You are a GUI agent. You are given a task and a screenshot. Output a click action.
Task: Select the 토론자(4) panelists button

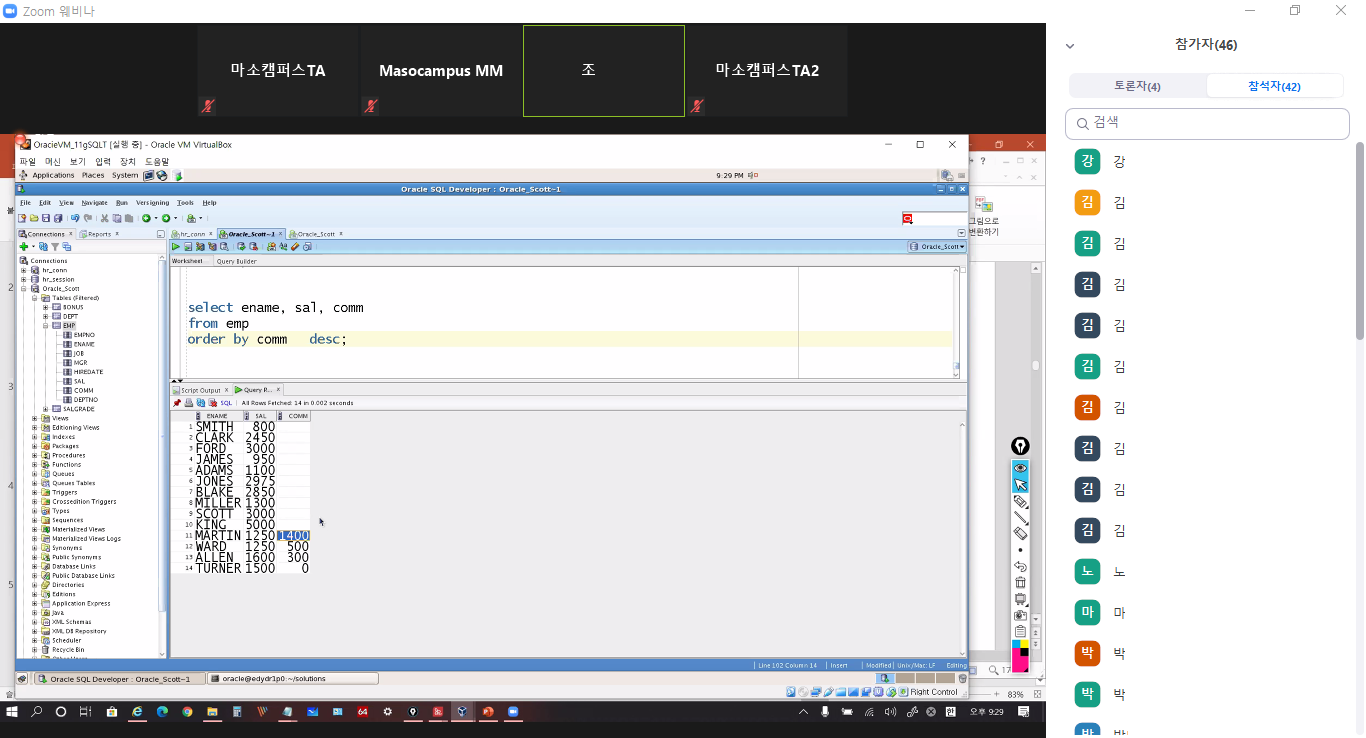pyautogui.click(x=1137, y=86)
